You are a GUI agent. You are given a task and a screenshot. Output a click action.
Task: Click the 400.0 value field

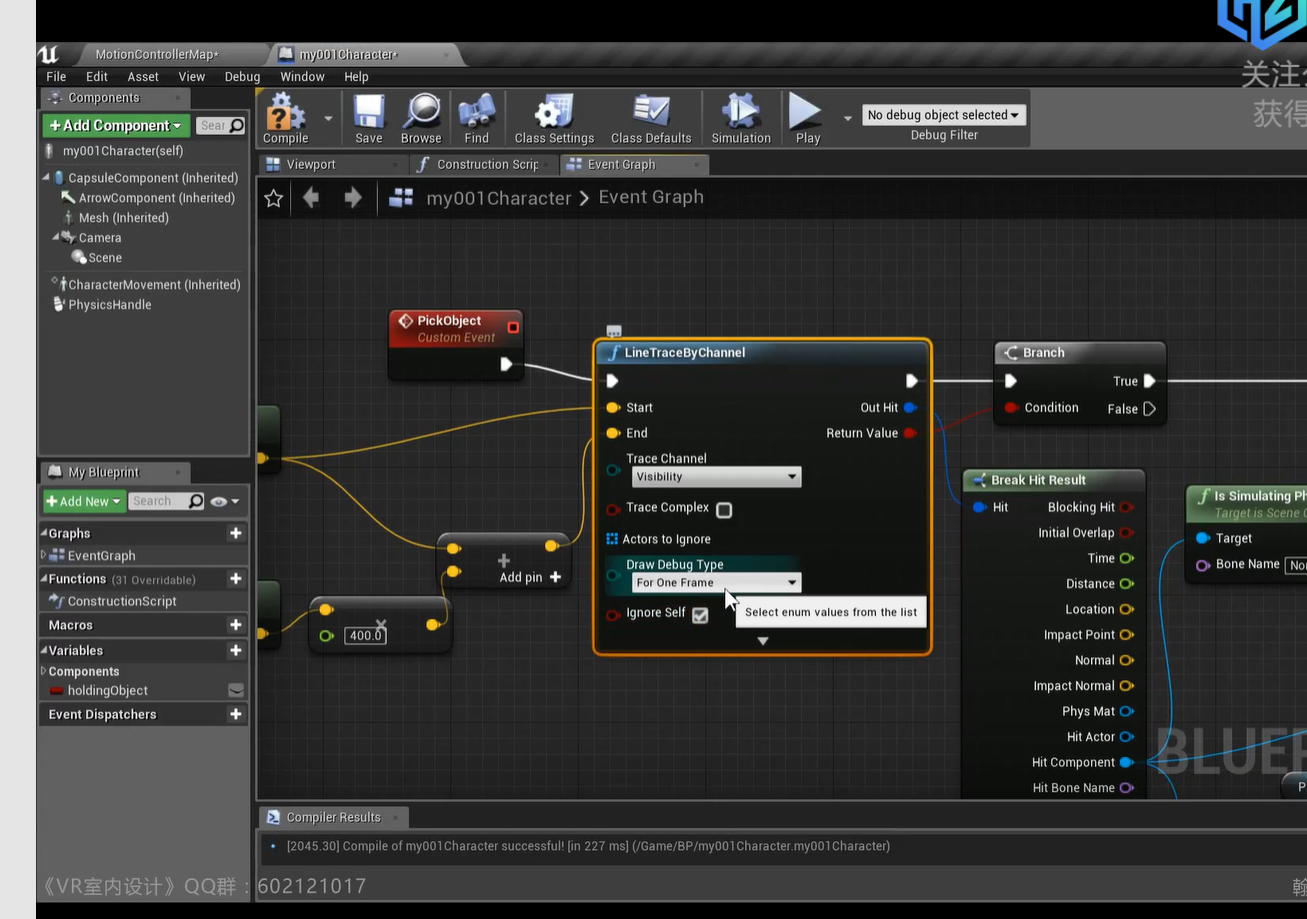coord(365,635)
